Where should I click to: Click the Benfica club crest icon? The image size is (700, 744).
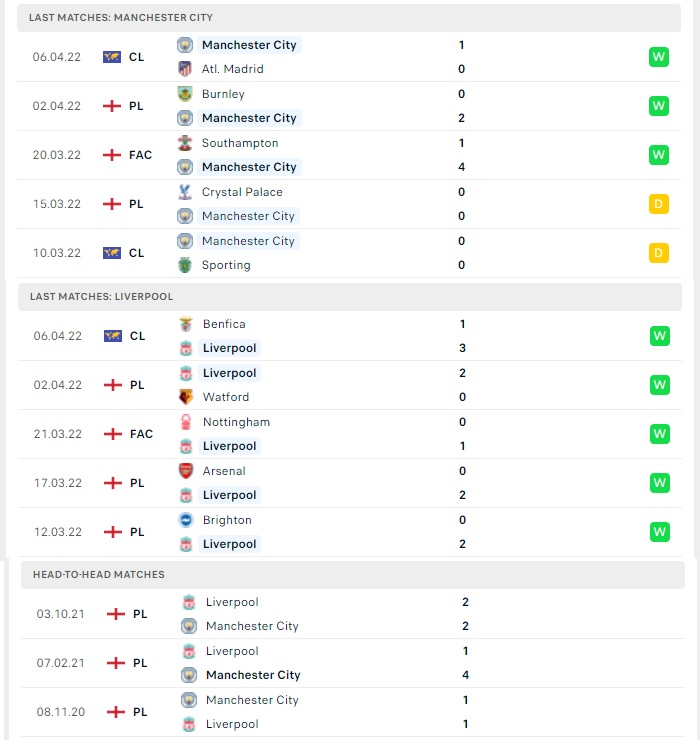pyautogui.click(x=186, y=325)
